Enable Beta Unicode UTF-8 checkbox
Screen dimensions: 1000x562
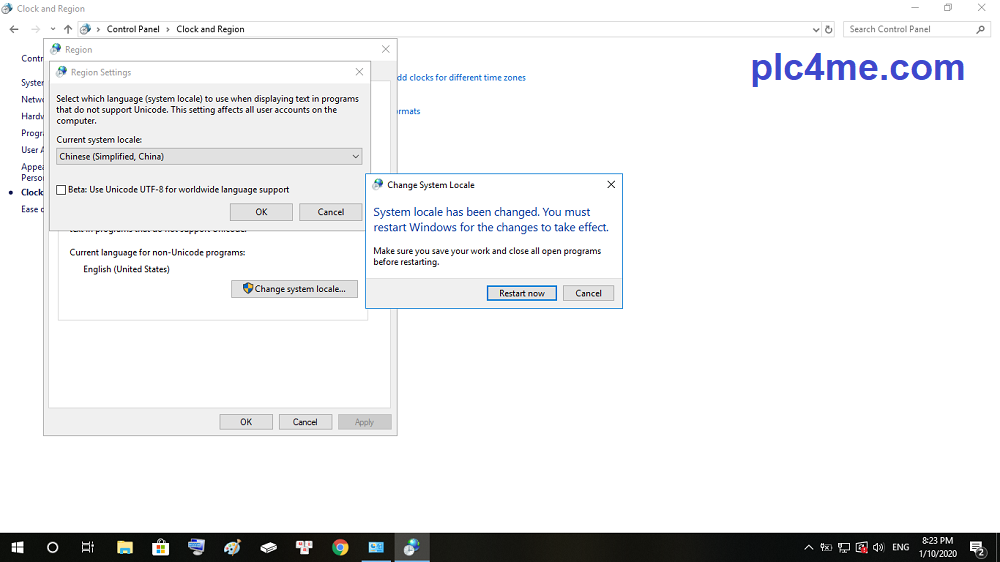coord(62,189)
